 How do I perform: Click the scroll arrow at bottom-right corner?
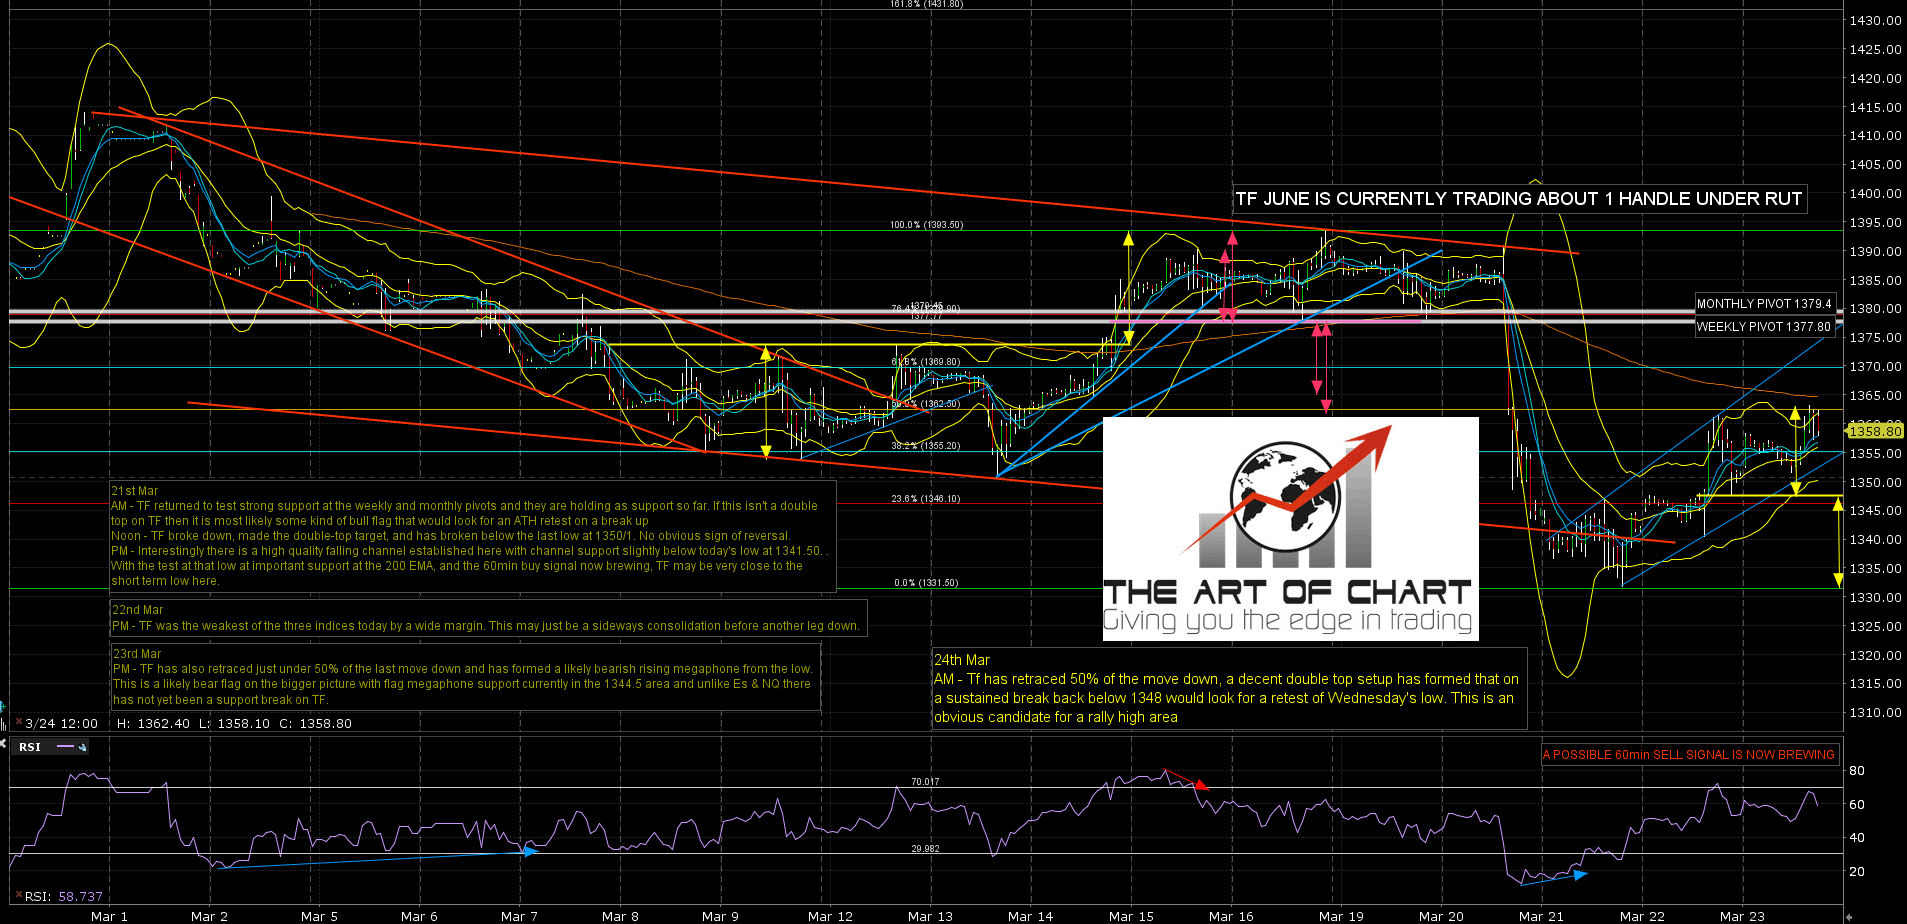tap(1848, 916)
